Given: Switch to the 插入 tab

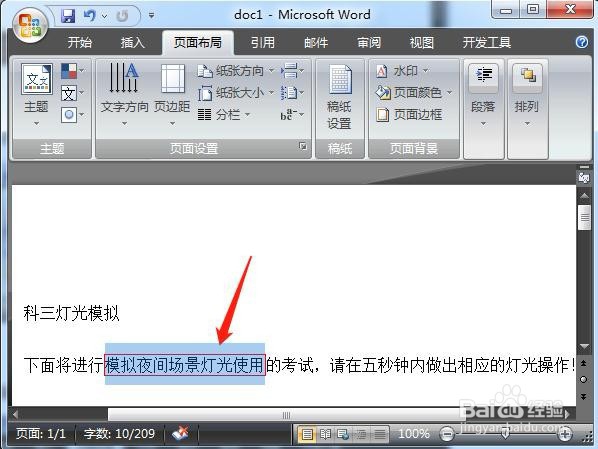Looking at the screenshot, I should 132,42.
